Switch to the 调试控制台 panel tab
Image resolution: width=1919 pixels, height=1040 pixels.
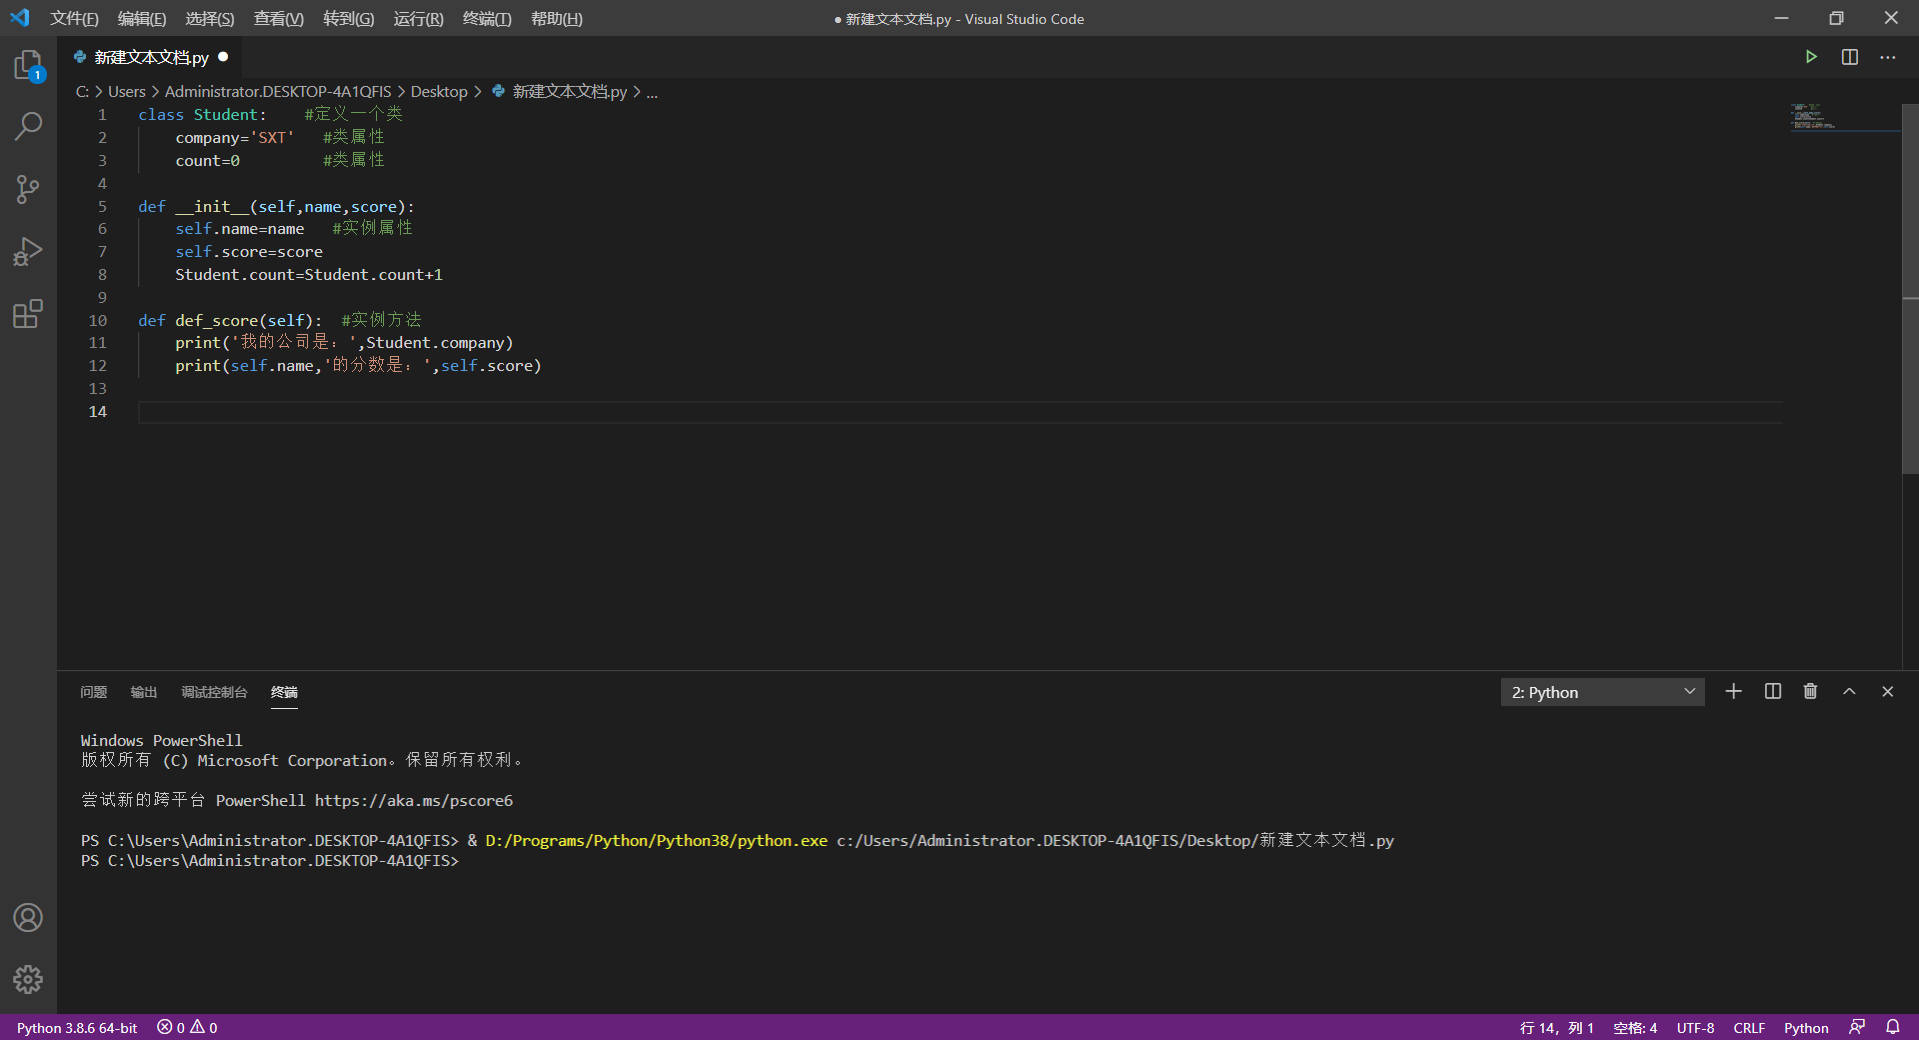tap(214, 692)
